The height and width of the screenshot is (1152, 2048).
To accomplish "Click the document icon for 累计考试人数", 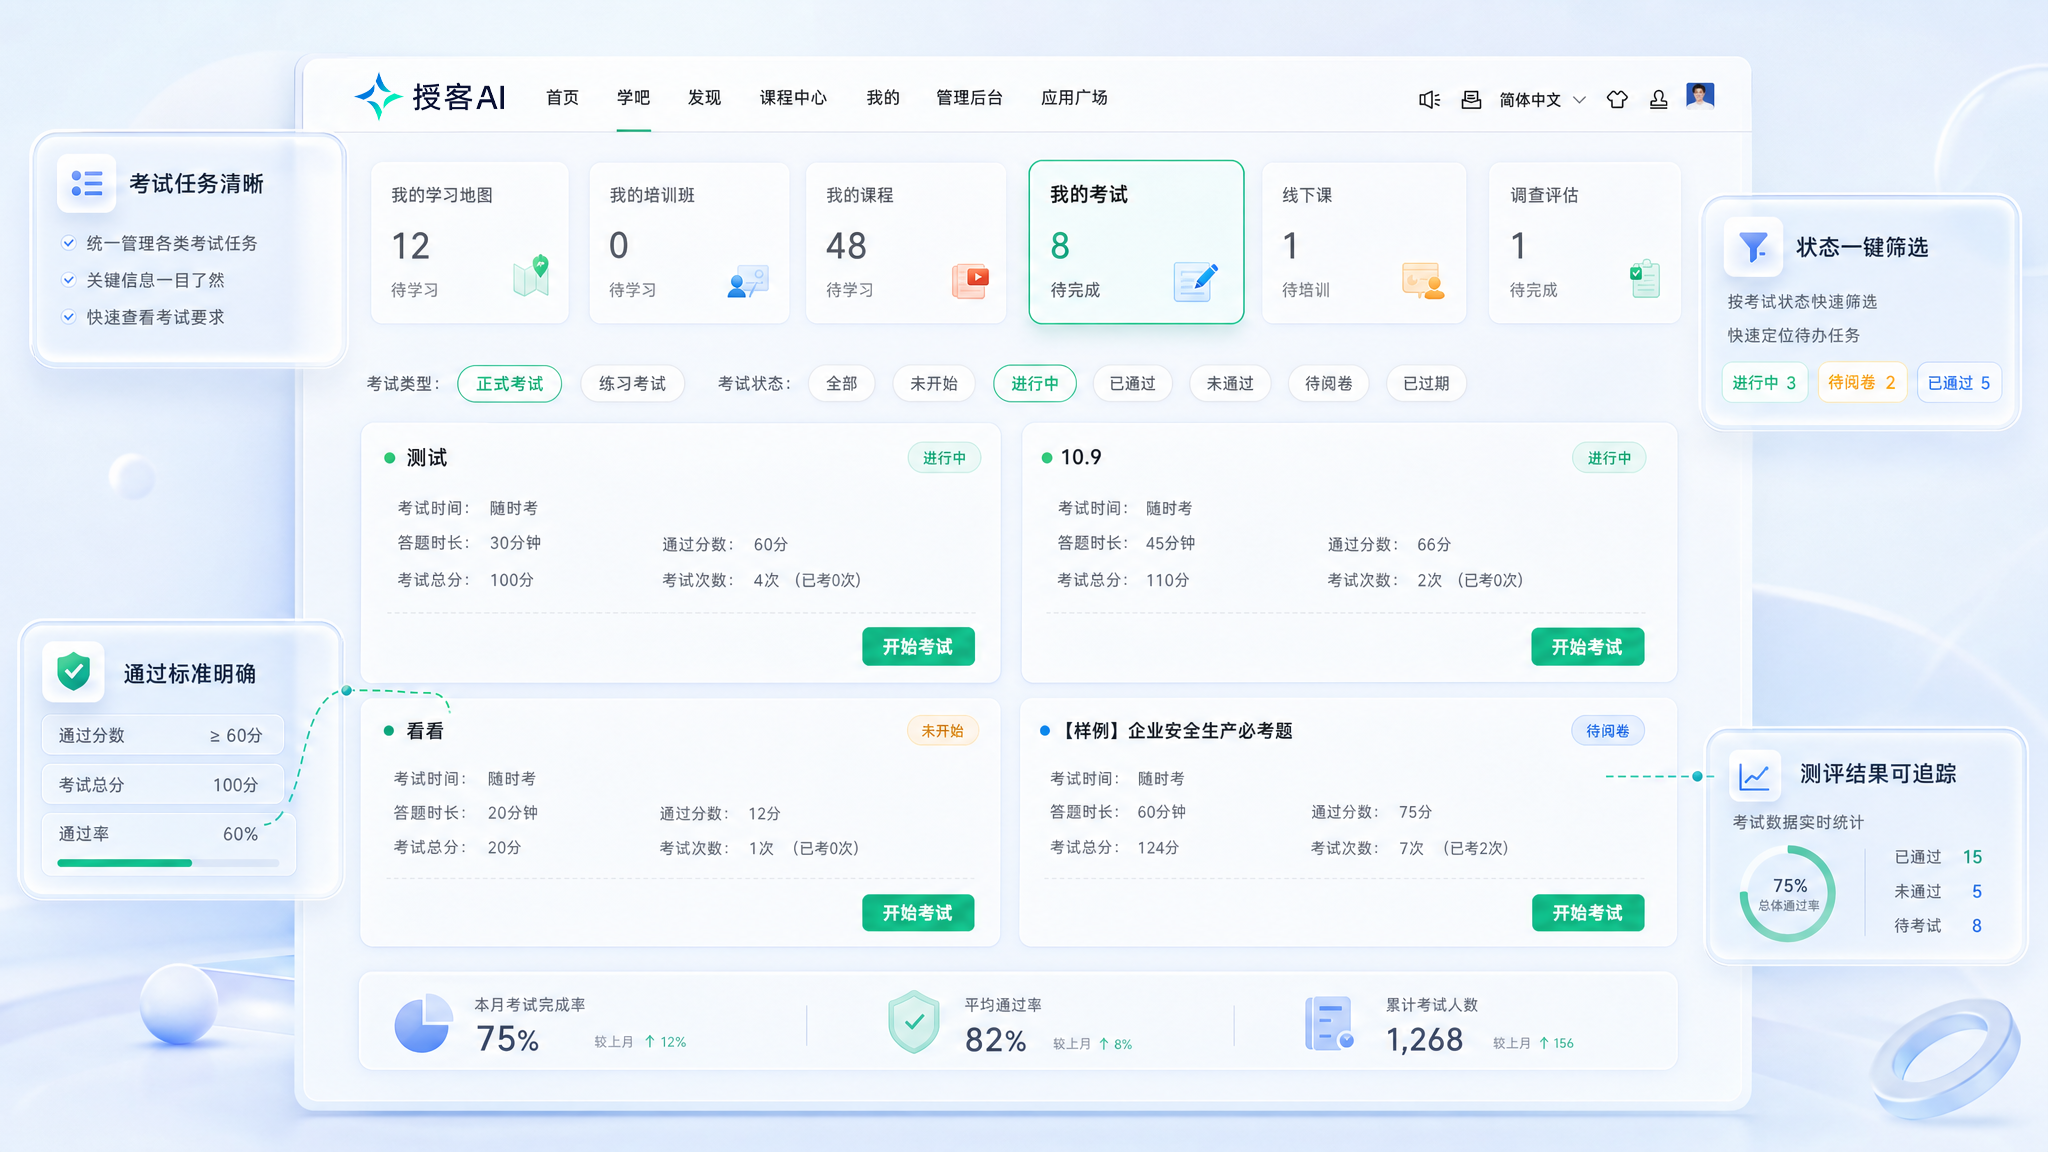I will pos(1329,1023).
